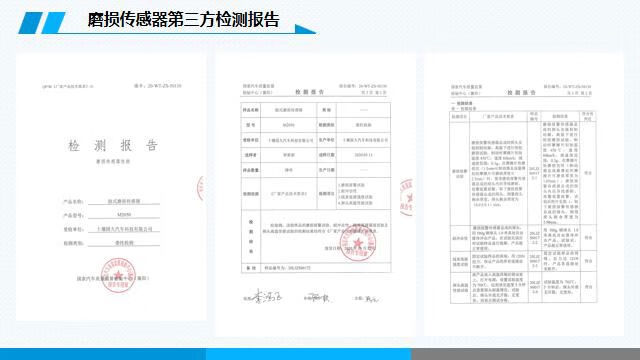Click the large 检测报告 heading on cover page

point(113,145)
